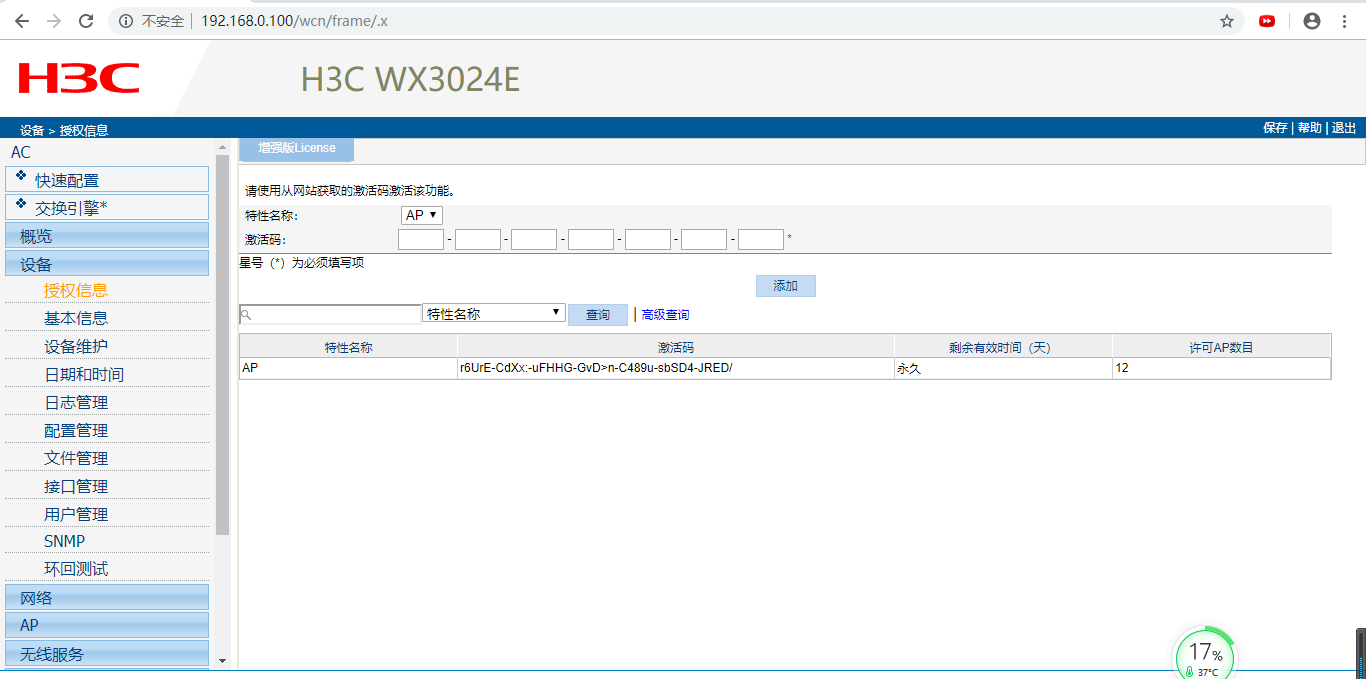
Task: Click the H3C WX3024E title
Action: coord(410,79)
